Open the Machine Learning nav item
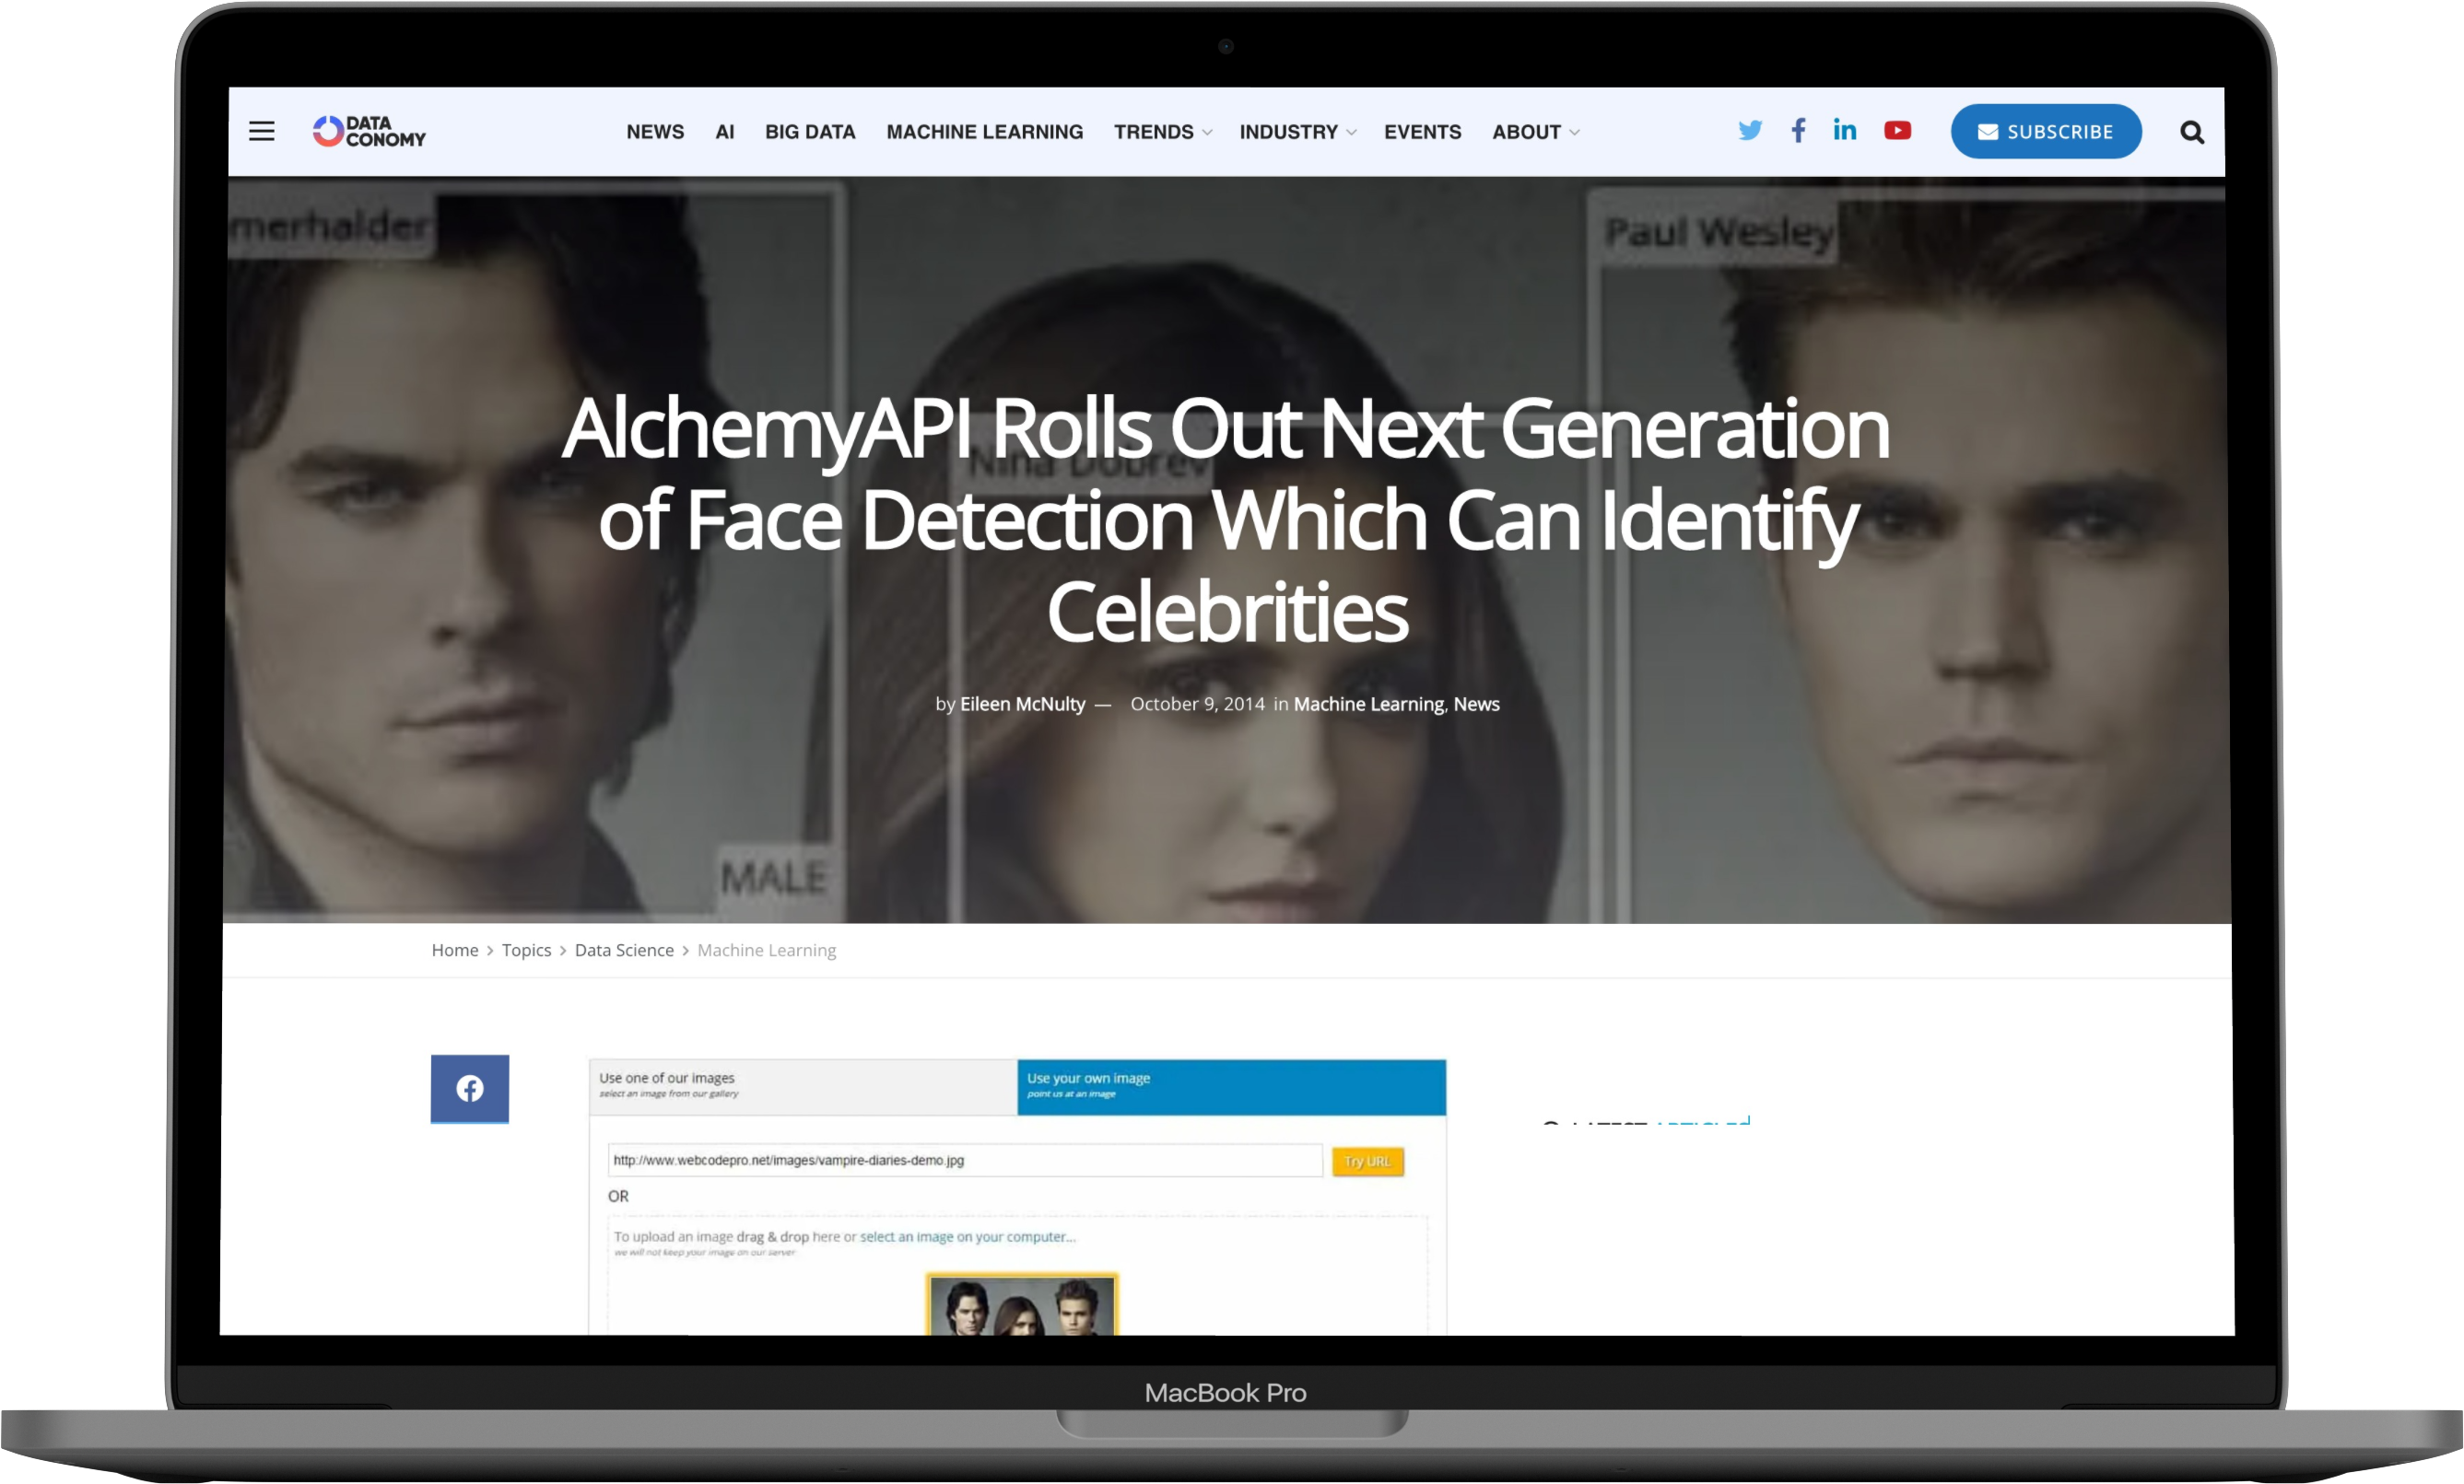This screenshot has height=1484, width=2464. 984,132
